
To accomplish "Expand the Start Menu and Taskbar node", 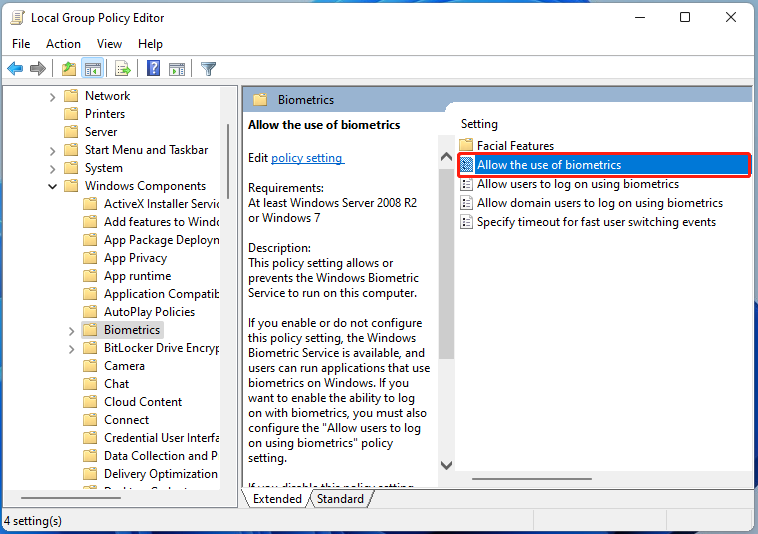I will point(52,150).
